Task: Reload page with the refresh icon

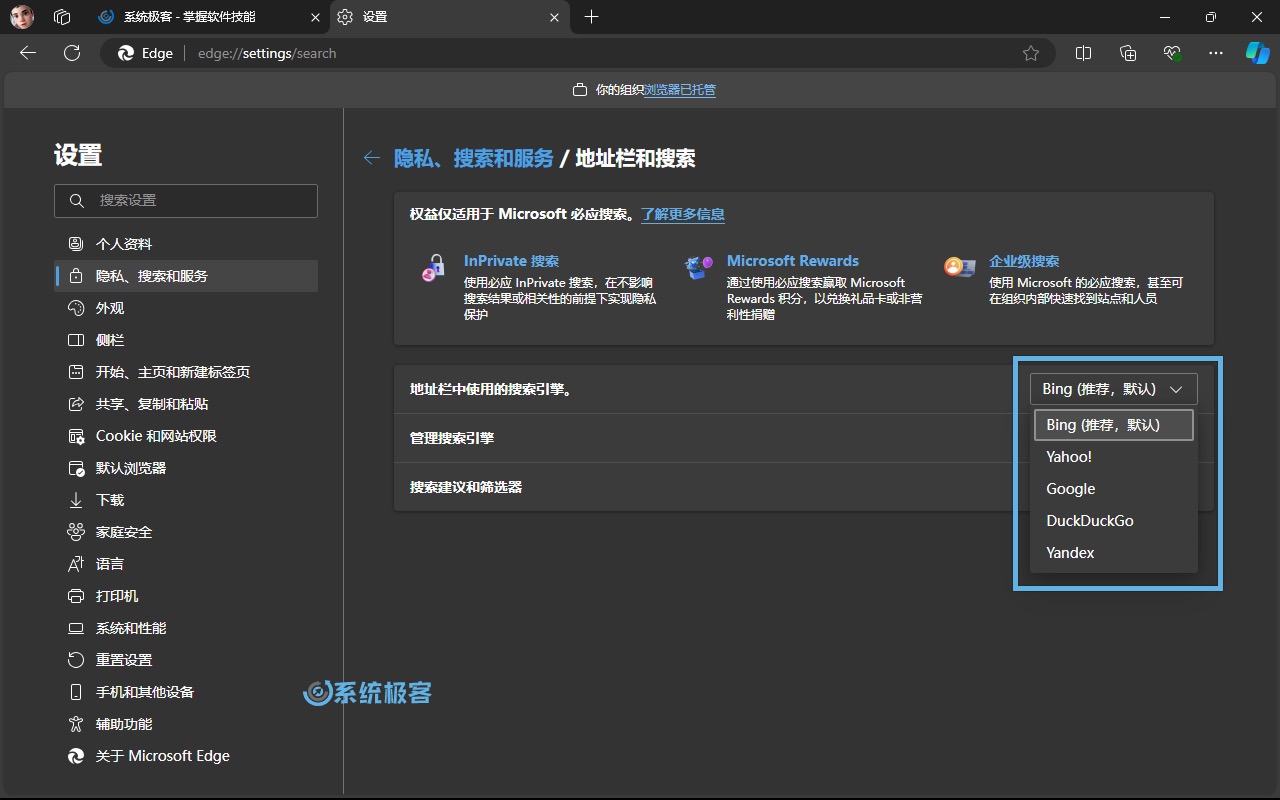Action: 72,53
